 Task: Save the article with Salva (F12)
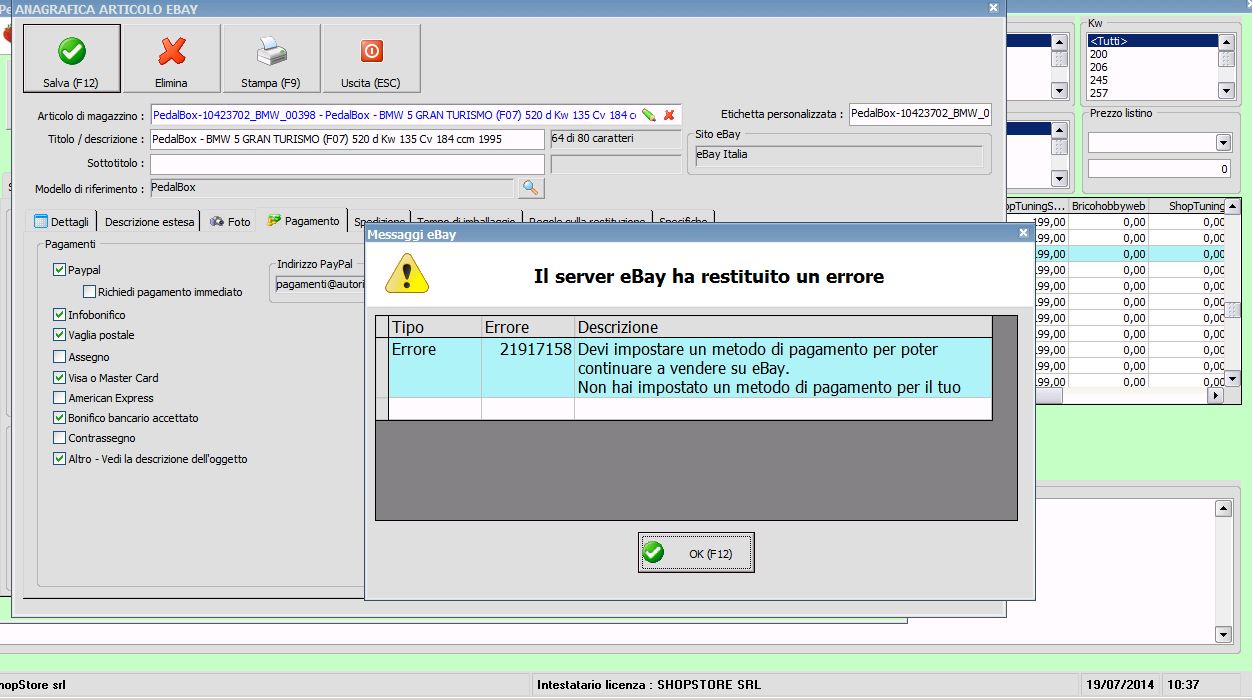point(71,58)
